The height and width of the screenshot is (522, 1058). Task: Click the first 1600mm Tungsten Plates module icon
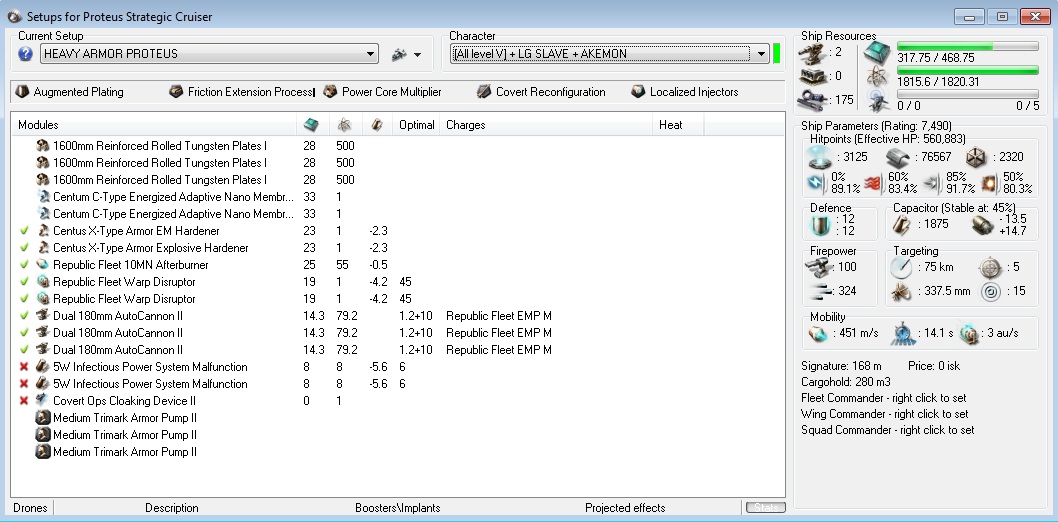[43, 146]
